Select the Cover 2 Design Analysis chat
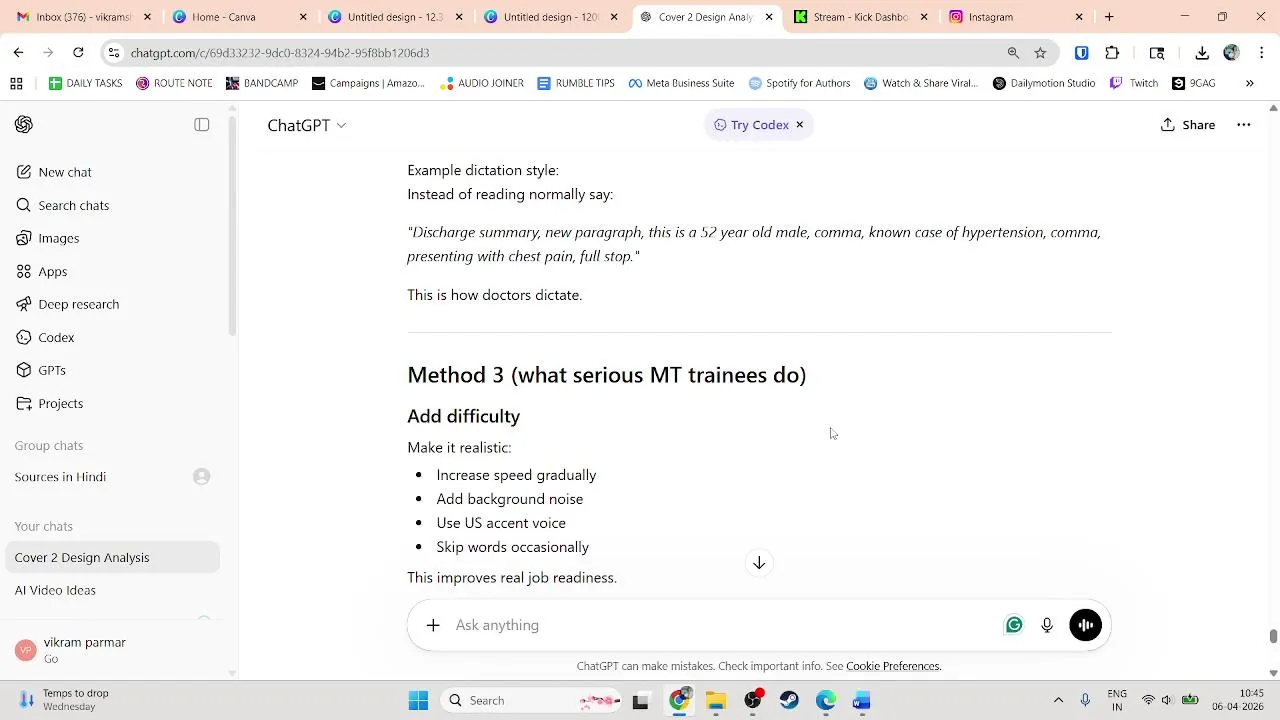 coord(113,558)
